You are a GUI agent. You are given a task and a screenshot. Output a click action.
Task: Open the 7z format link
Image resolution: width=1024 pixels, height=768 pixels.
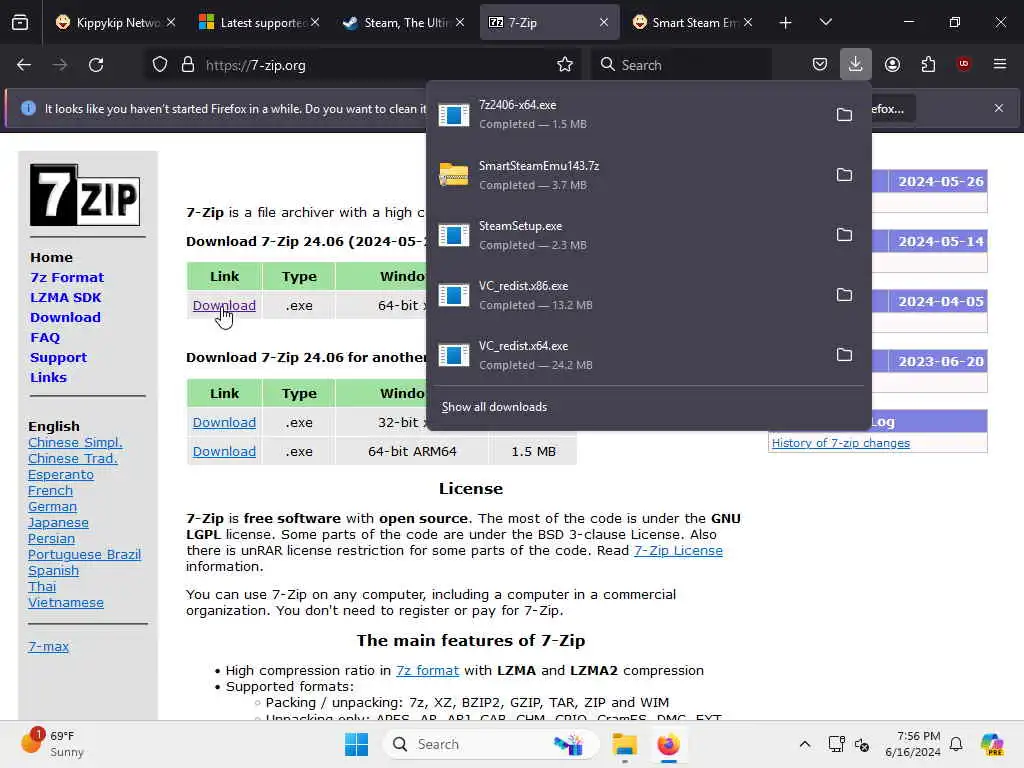(427, 671)
